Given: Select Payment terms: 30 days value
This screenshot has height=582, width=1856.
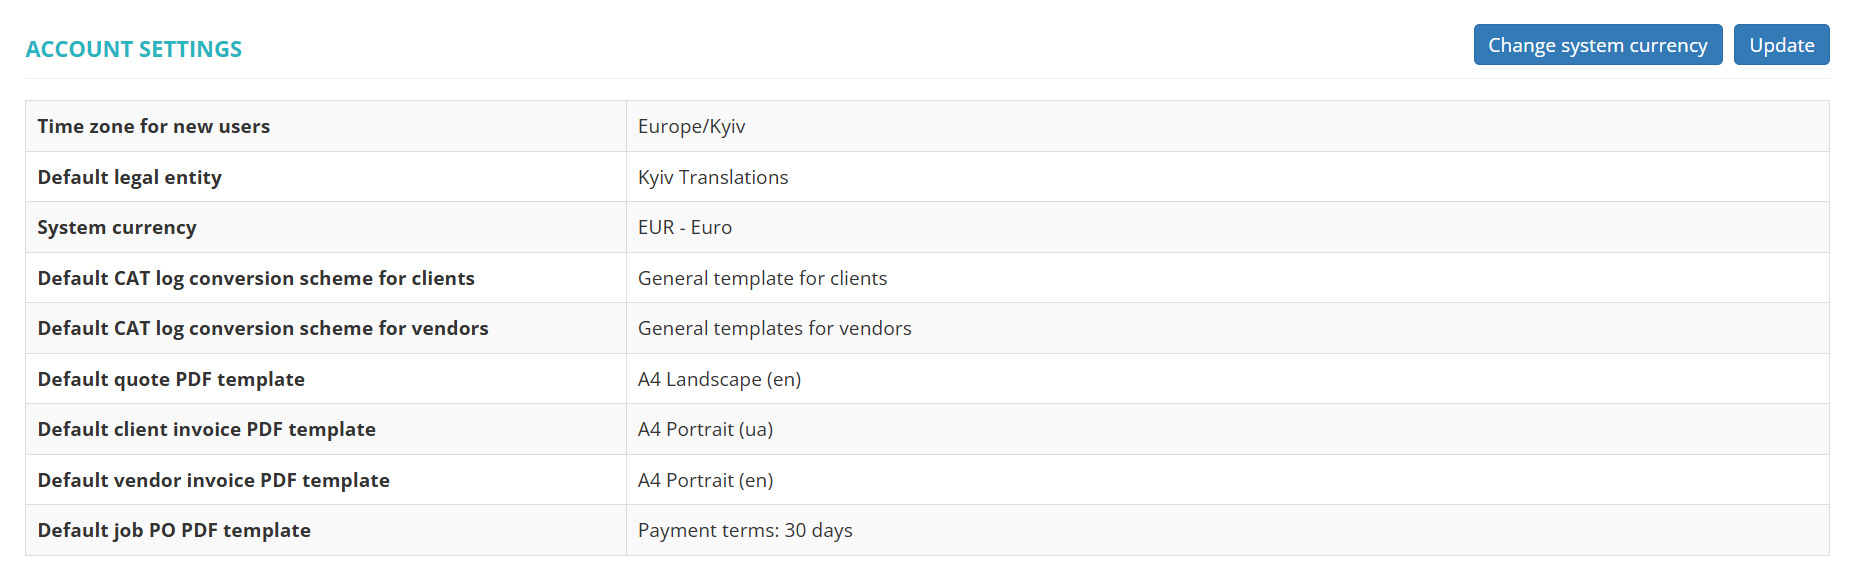Looking at the screenshot, I should (x=745, y=530).
